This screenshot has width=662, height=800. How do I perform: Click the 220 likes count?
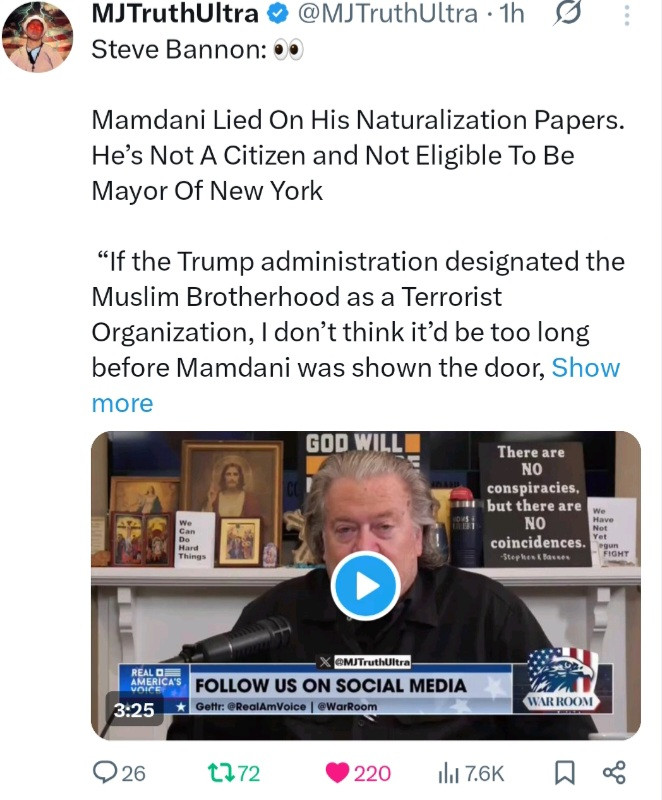point(372,773)
